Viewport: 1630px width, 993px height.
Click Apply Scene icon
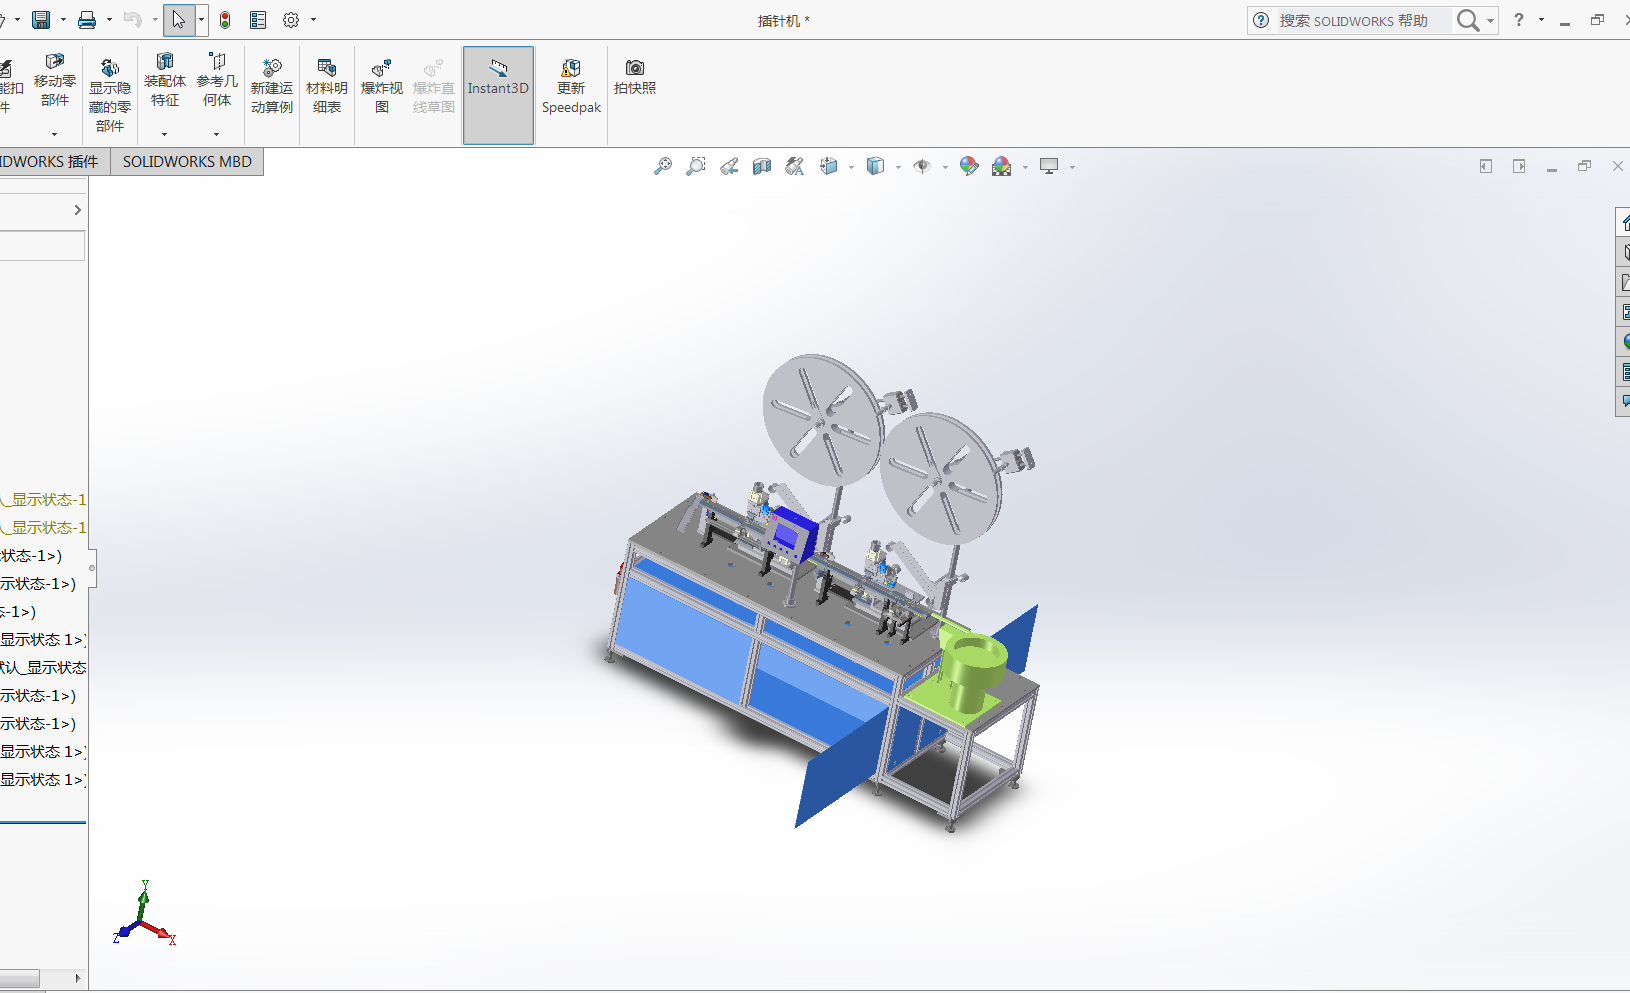[x=1002, y=167]
